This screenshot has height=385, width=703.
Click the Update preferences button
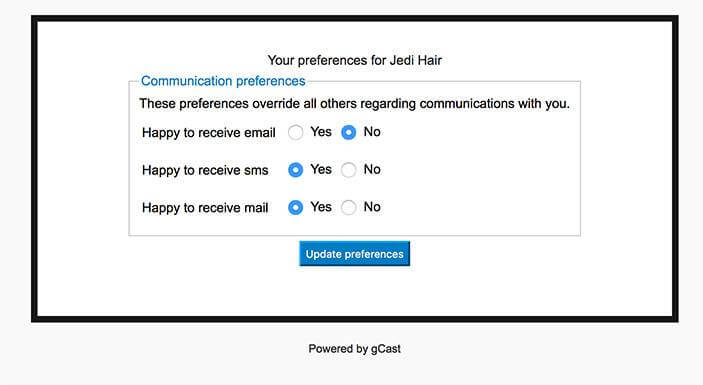pos(355,254)
